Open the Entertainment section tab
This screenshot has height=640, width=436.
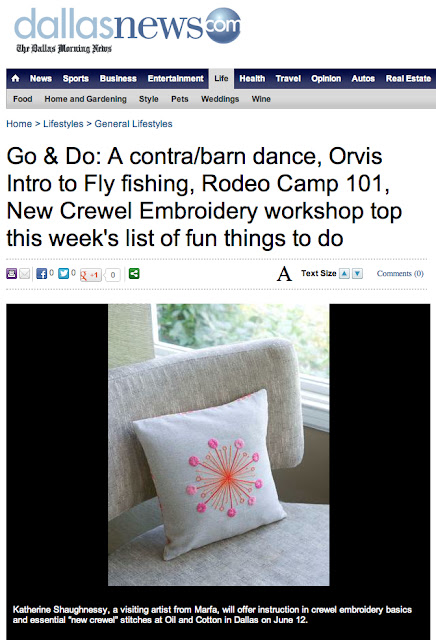[176, 78]
